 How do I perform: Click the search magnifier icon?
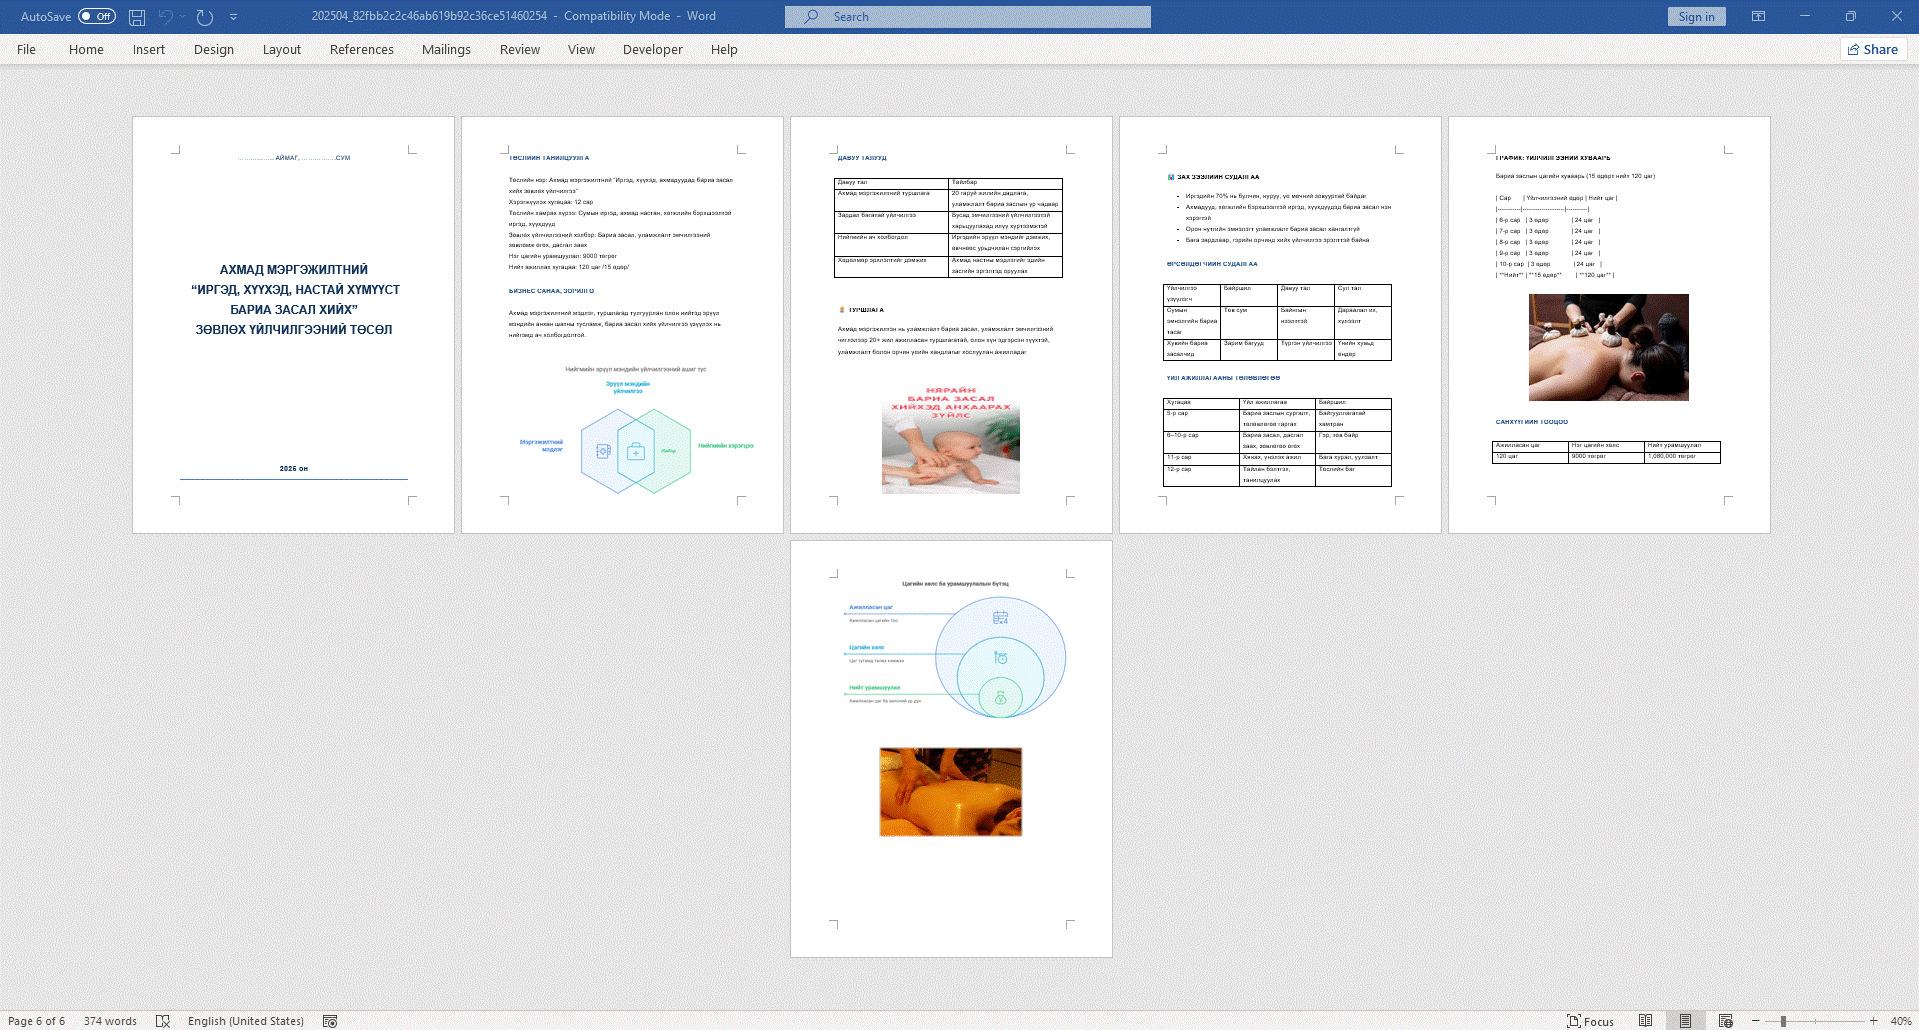coord(811,17)
